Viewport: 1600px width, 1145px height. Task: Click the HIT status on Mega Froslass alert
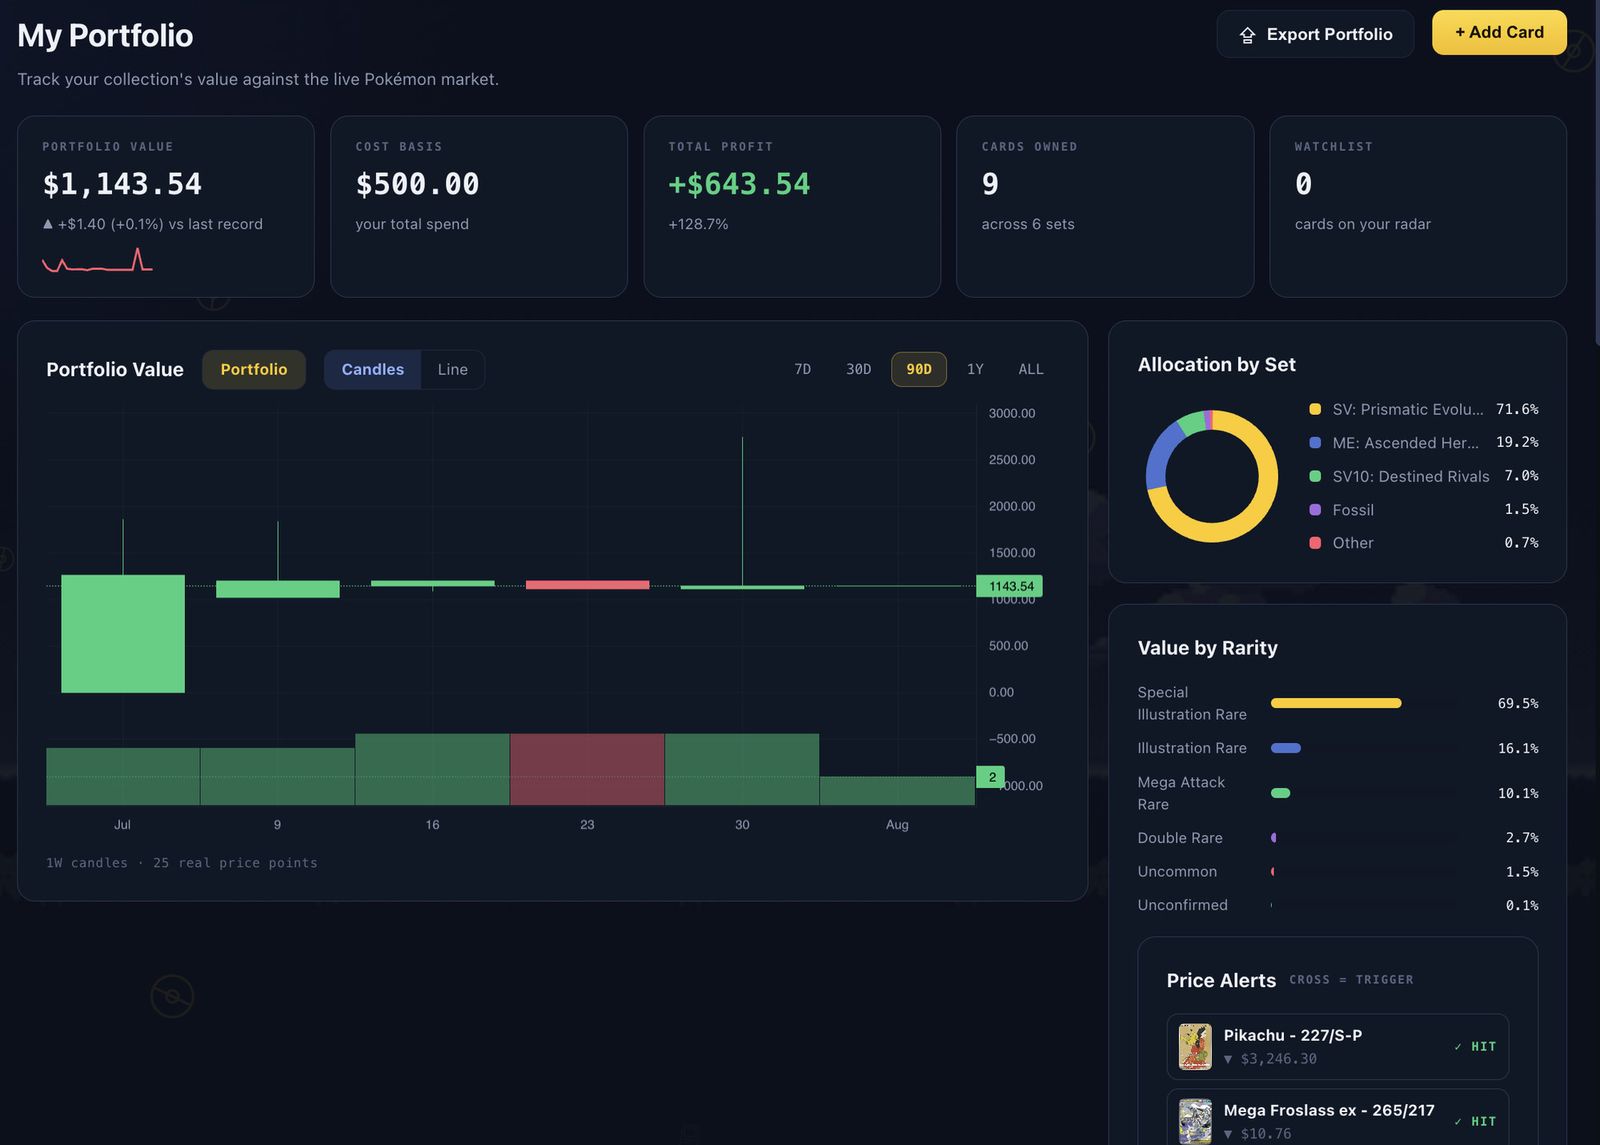[1476, 1122]
